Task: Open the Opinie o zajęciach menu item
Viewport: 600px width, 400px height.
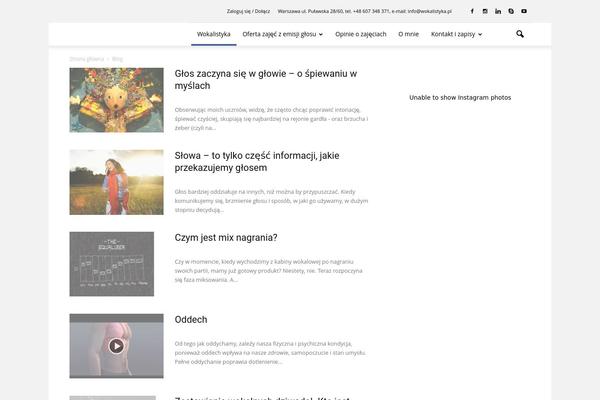Action: click(x=361, y=34)
